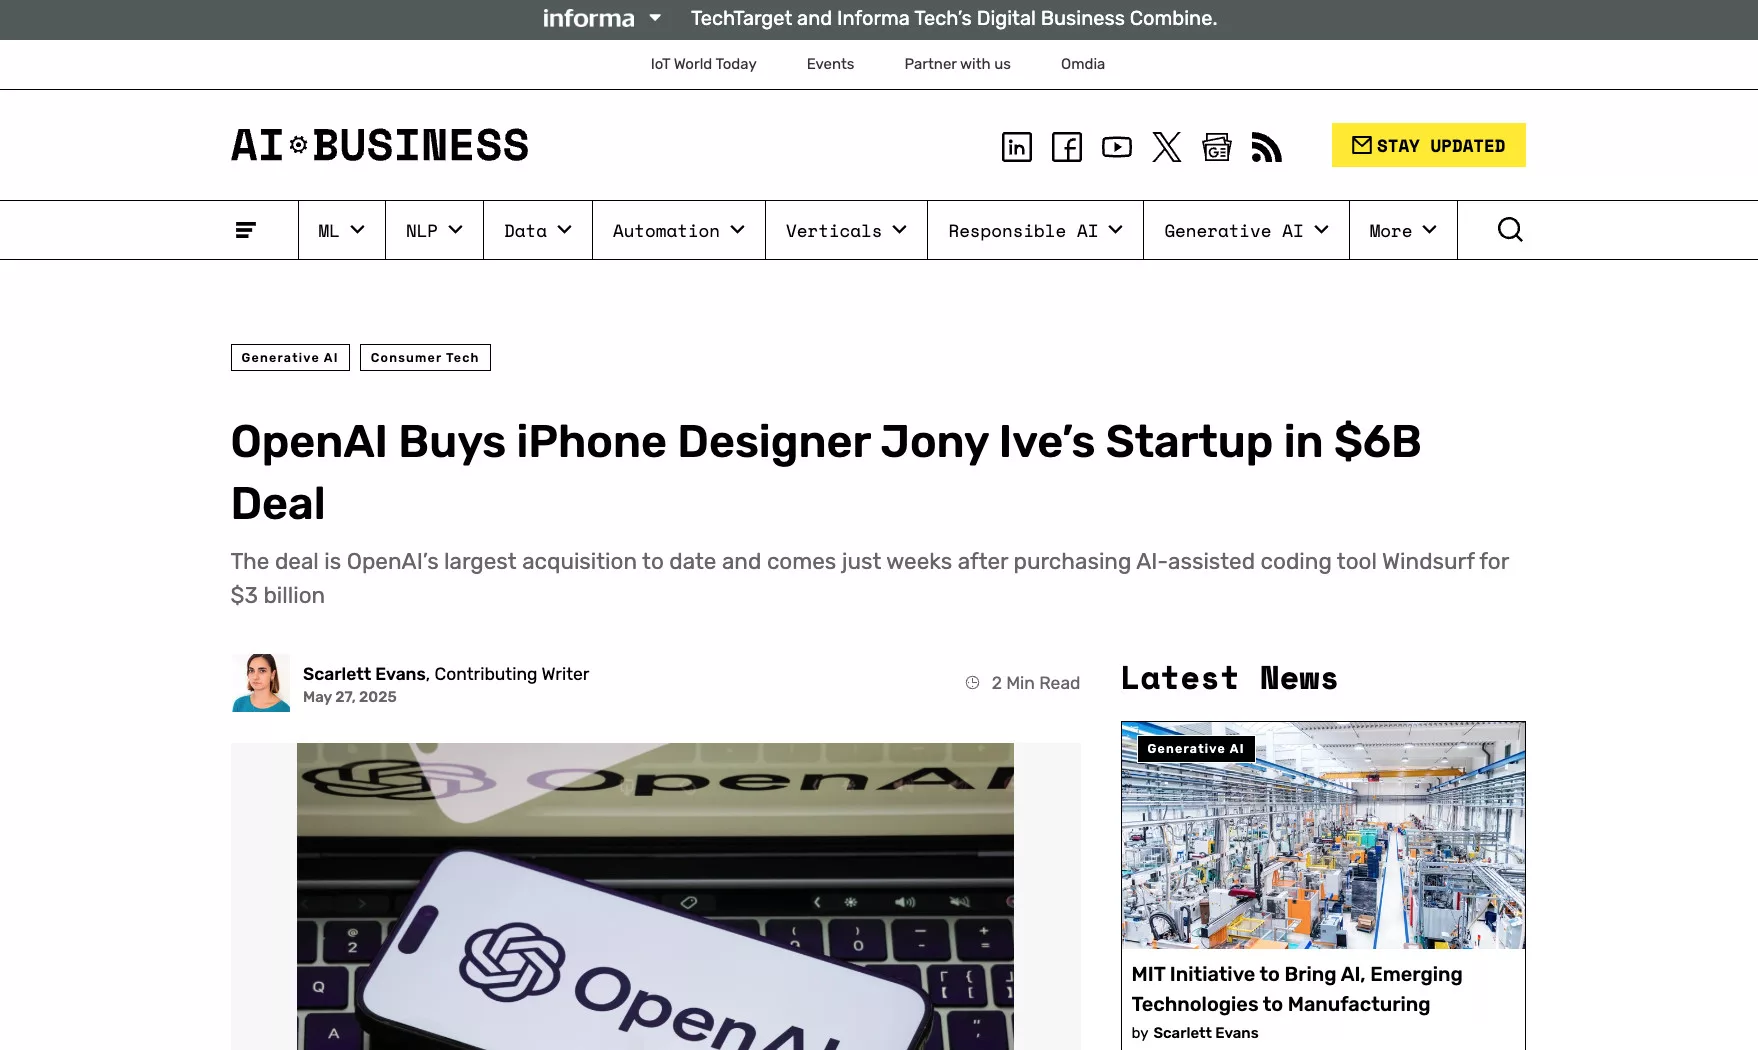Open the Google News icon
The width and height of the screenshot is (1758, 1050).
pos(1216,147)
